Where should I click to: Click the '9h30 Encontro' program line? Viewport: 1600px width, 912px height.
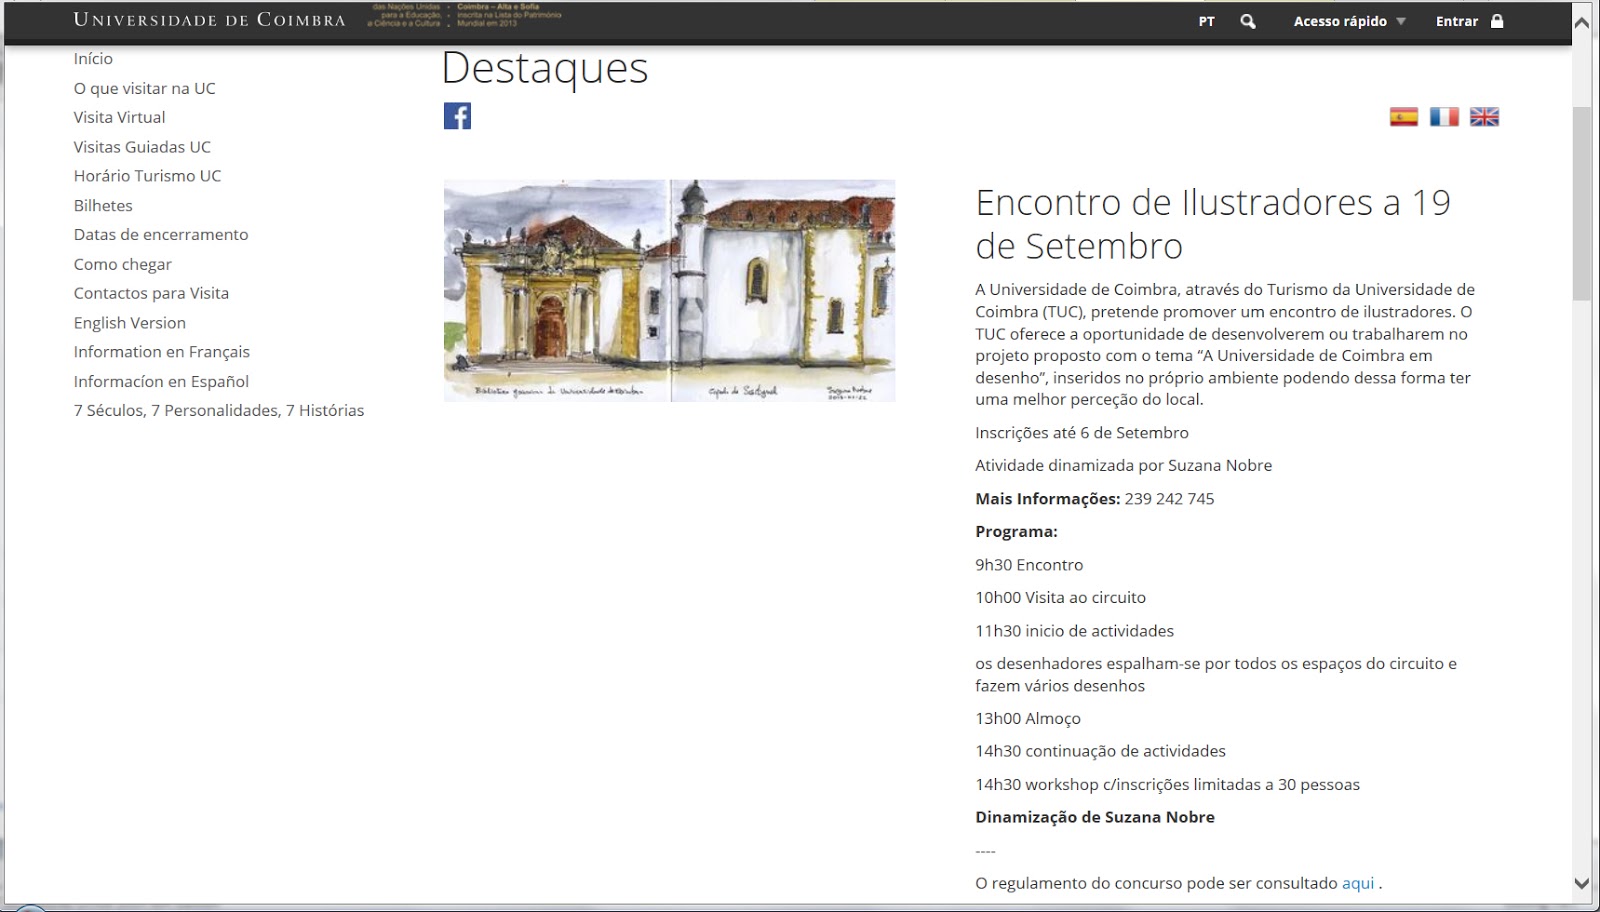1029,565
